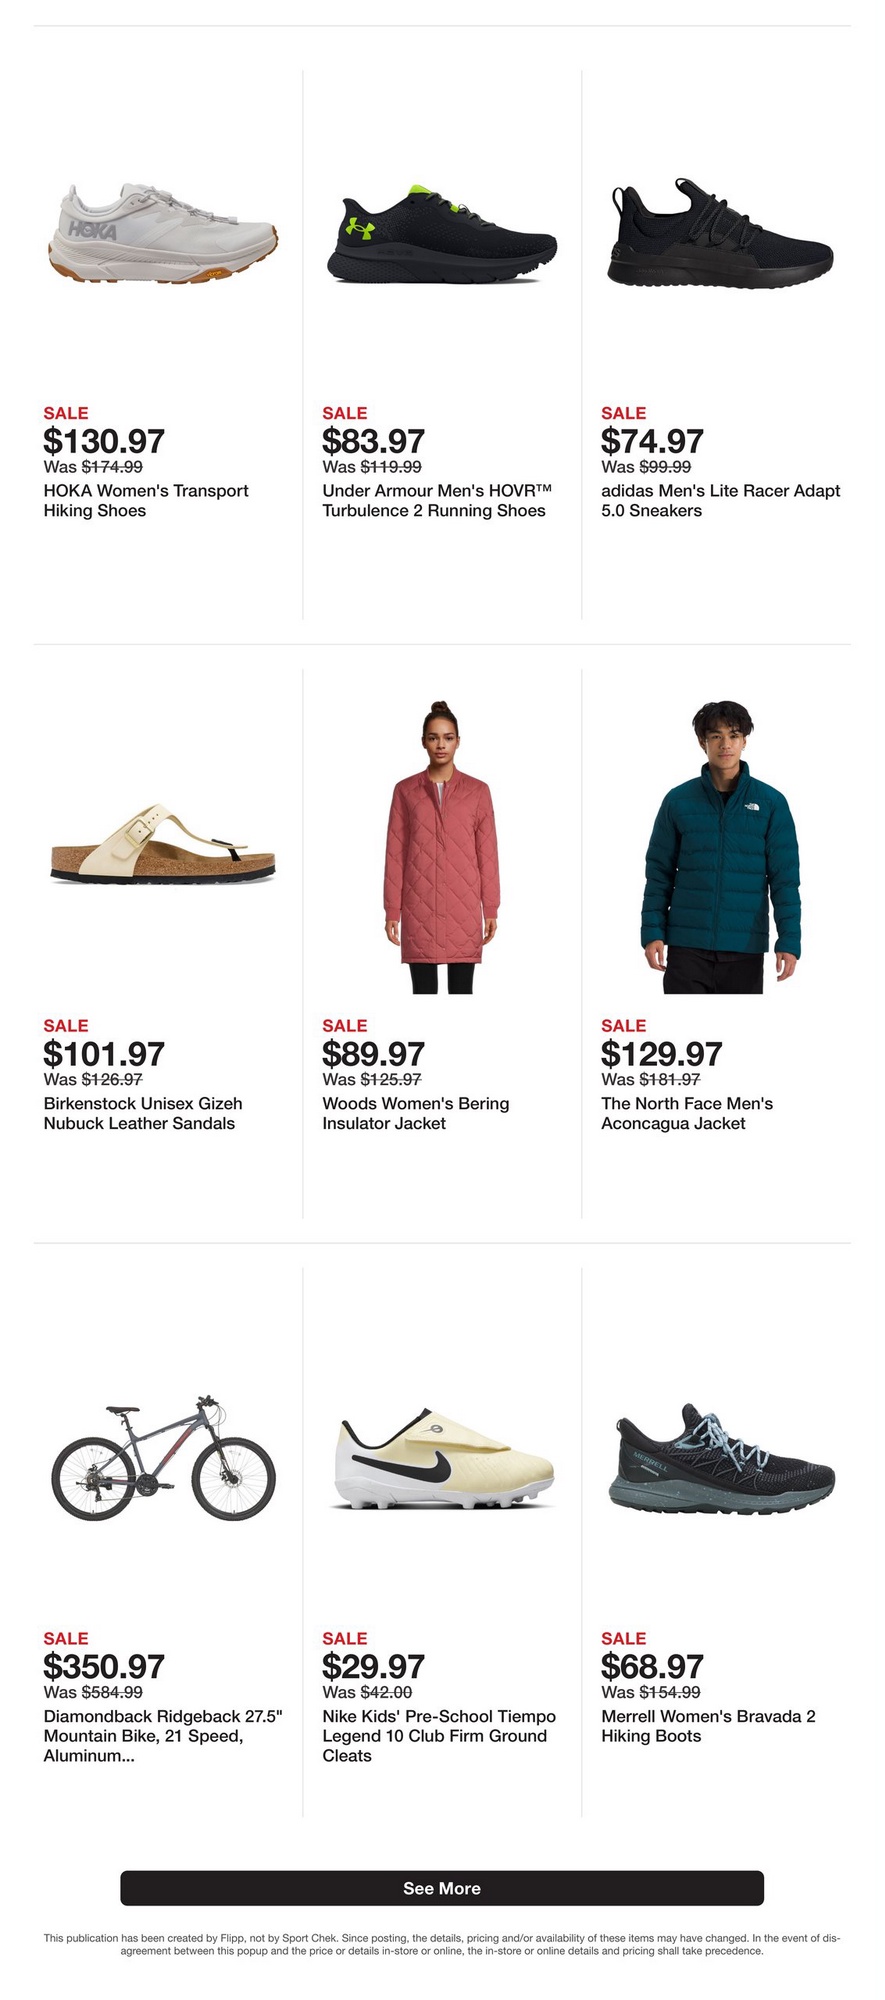Open Under Armour HOVR Turbulence 2 title
Image resolution: width=885 pixels, height=2000 pixels.
point(437,501)
